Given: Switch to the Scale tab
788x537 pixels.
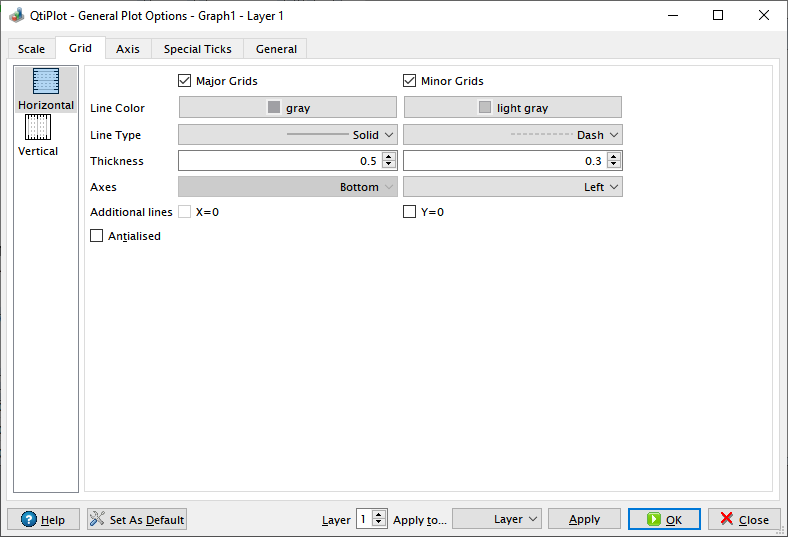Looking at the screenshot, I should [x=31, y=49].
